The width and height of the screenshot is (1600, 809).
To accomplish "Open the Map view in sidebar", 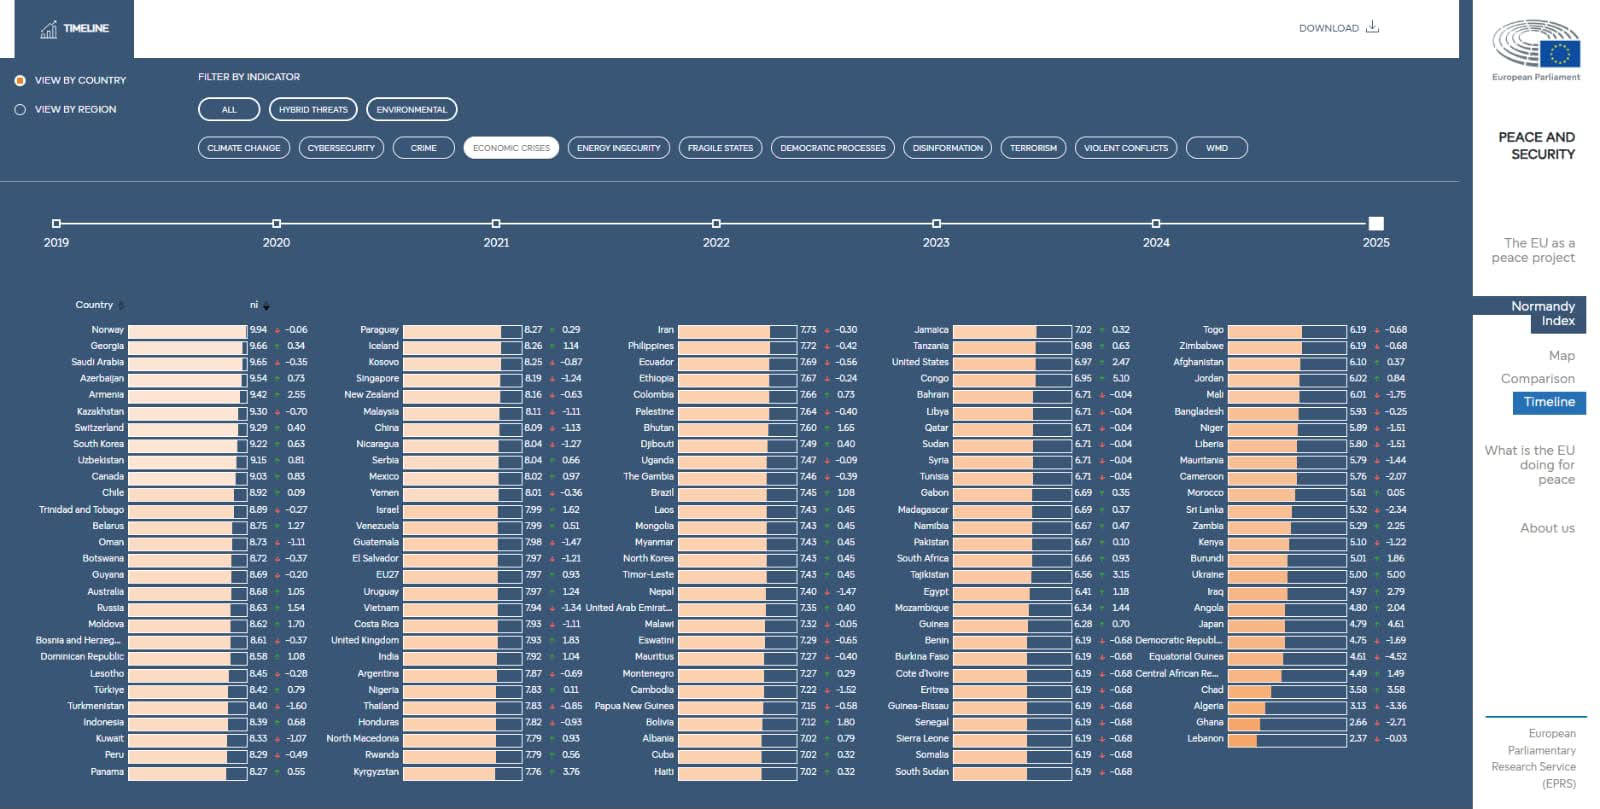I will click(1561, 355).
